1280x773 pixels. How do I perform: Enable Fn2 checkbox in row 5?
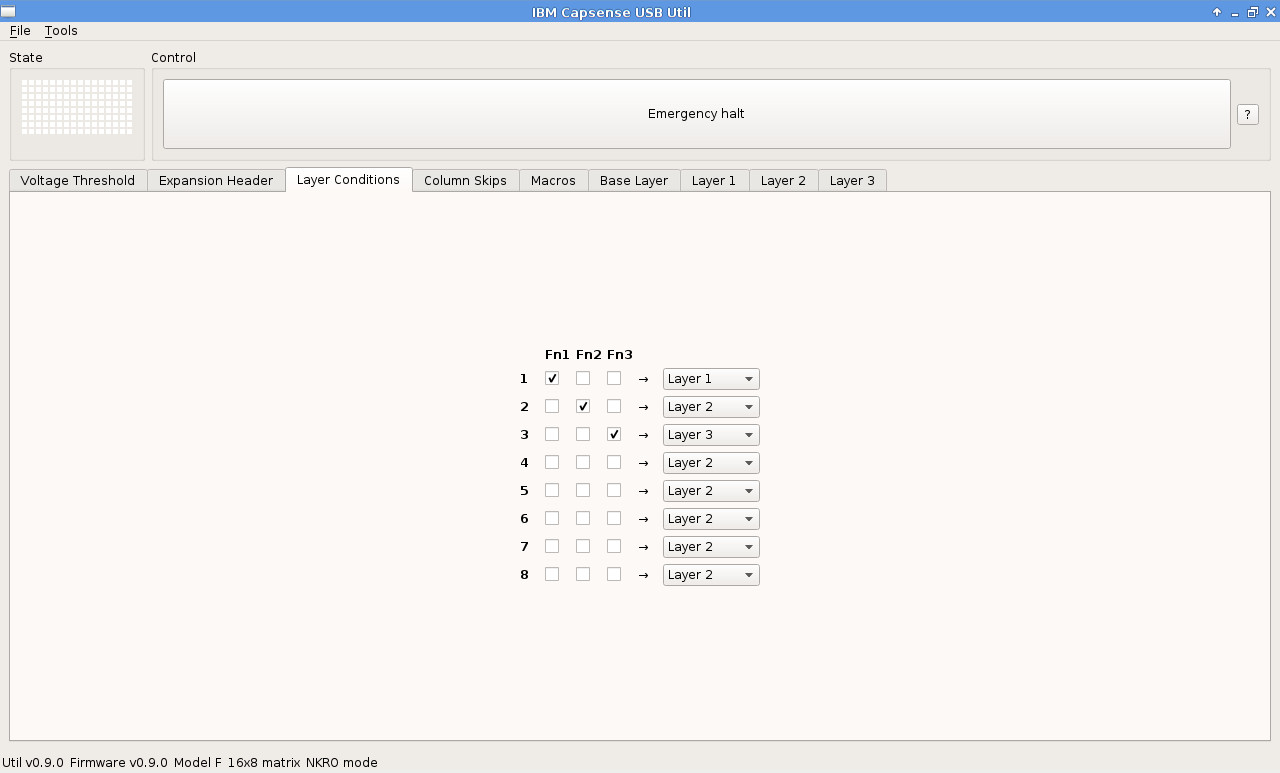coord(583,491)
